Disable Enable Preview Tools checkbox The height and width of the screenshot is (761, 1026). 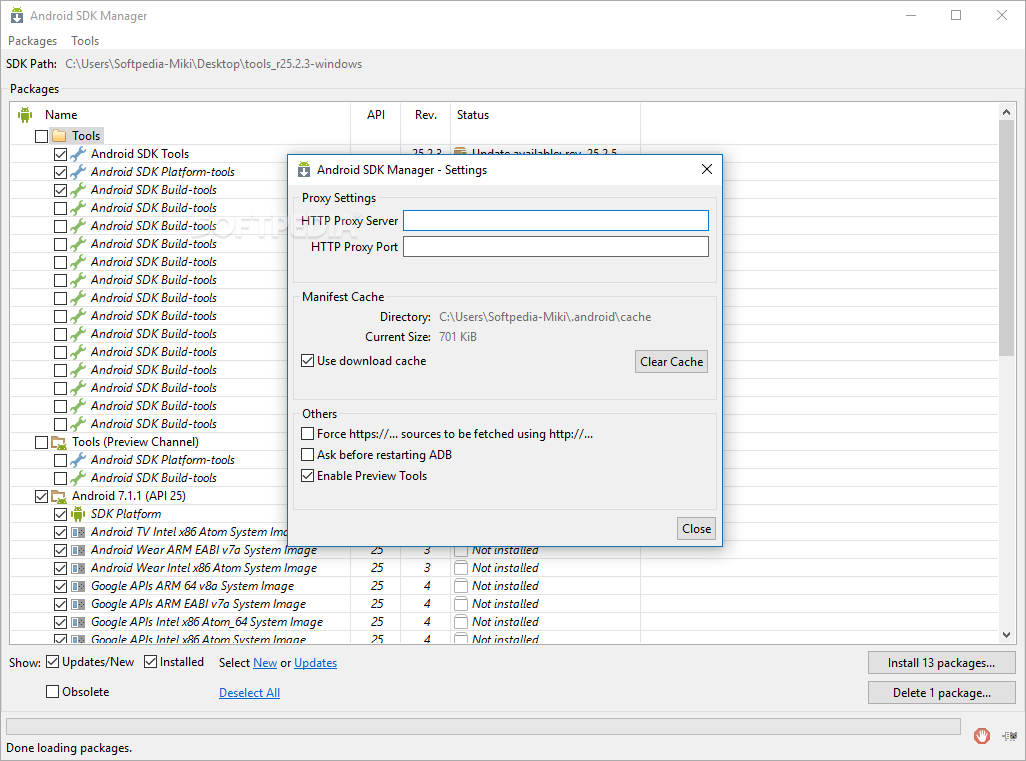[308, 476]
